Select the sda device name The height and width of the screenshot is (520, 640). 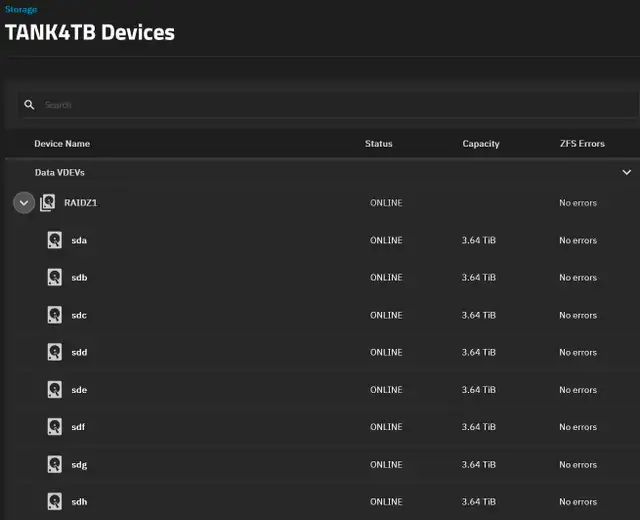pos(79,240)
